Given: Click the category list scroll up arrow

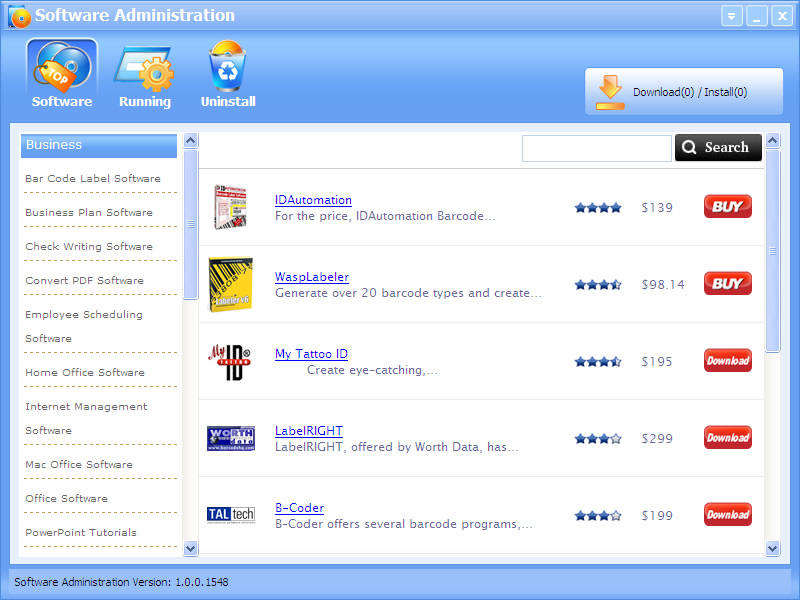Looking at the screenshot, I should coord(191,140).
